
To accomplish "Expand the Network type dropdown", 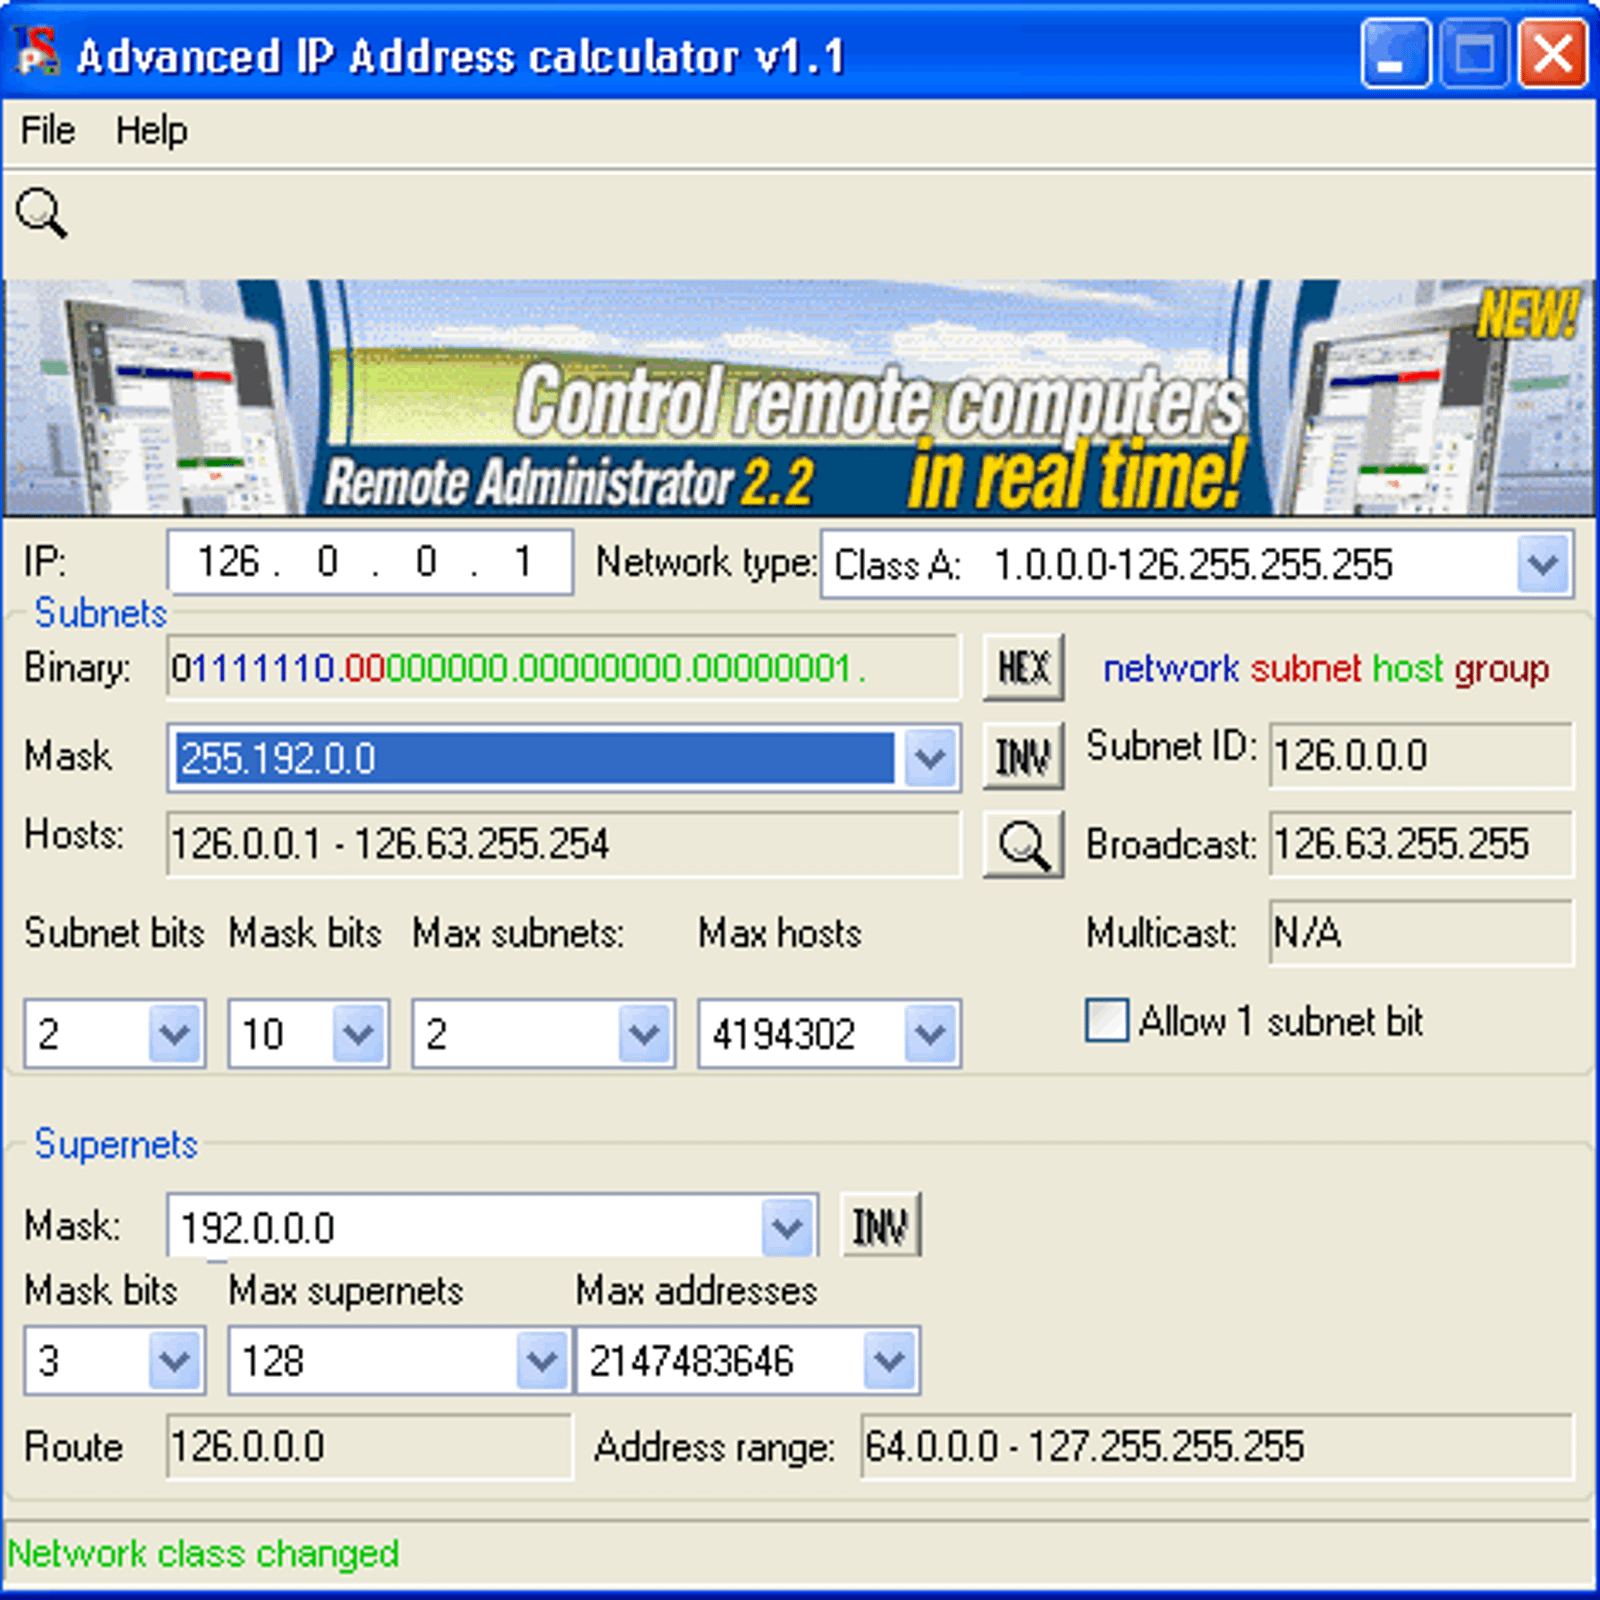I will pyautogui.click(x=1543, y=565).
